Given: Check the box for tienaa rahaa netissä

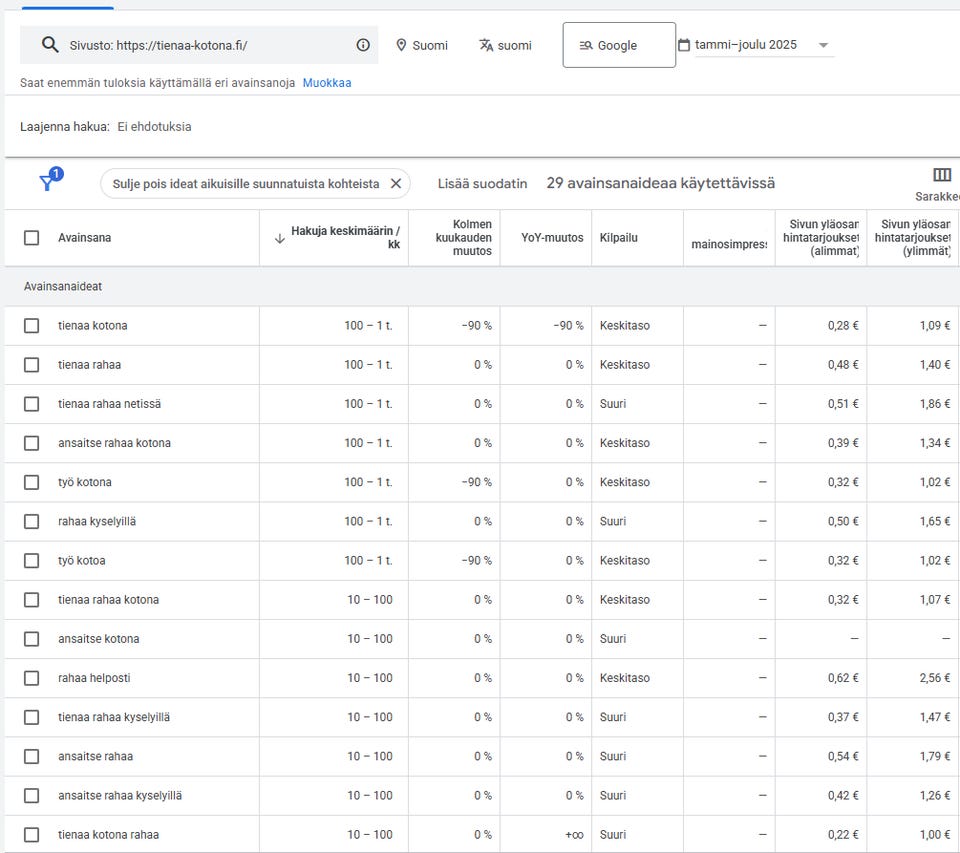Looking at the screenshot, I should (x=31, y=404).
